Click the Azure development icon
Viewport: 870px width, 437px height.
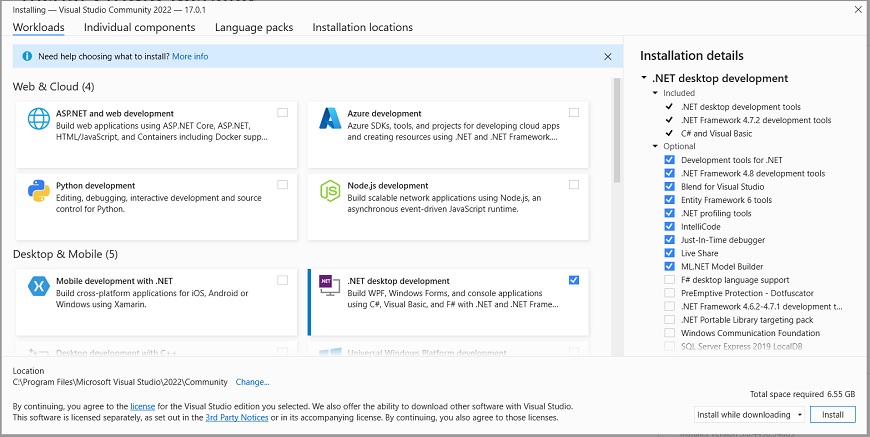pos(330,118)
